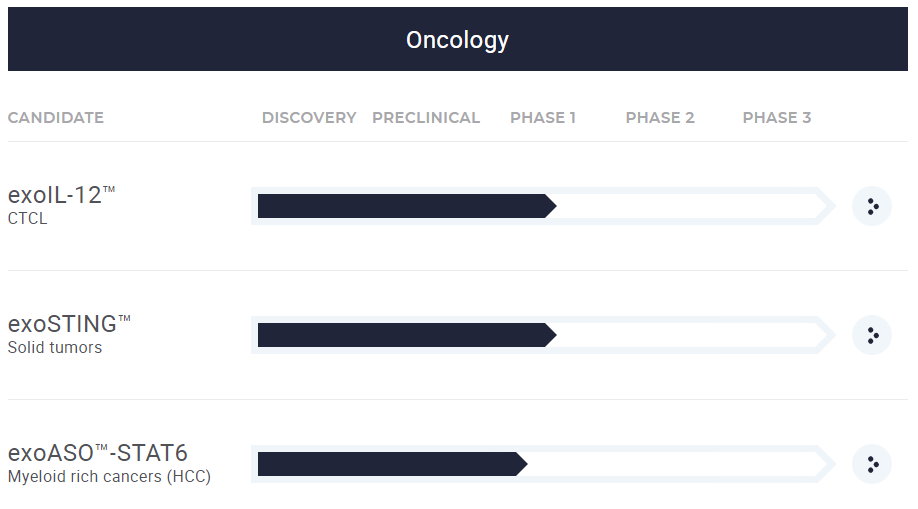Expand exoASO-STAT6 details via dots icon
The width and height of the screenshot is (918, 509).
(872, 464)
